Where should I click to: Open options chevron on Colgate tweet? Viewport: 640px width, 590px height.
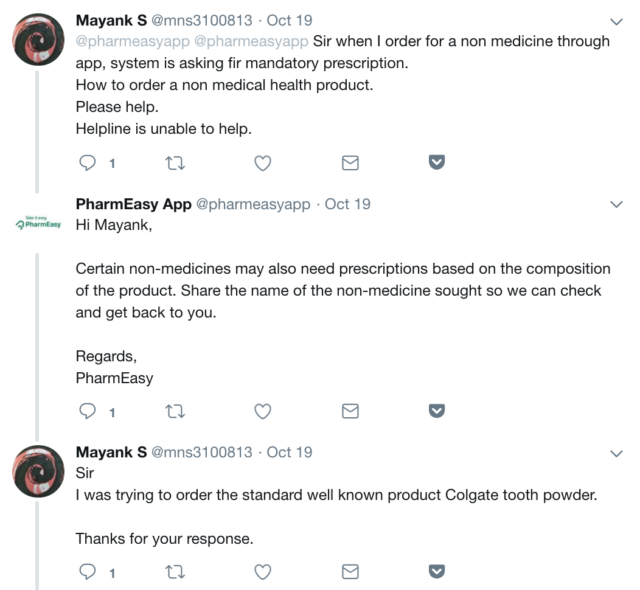pyautogui.click(x=616, y=452)
